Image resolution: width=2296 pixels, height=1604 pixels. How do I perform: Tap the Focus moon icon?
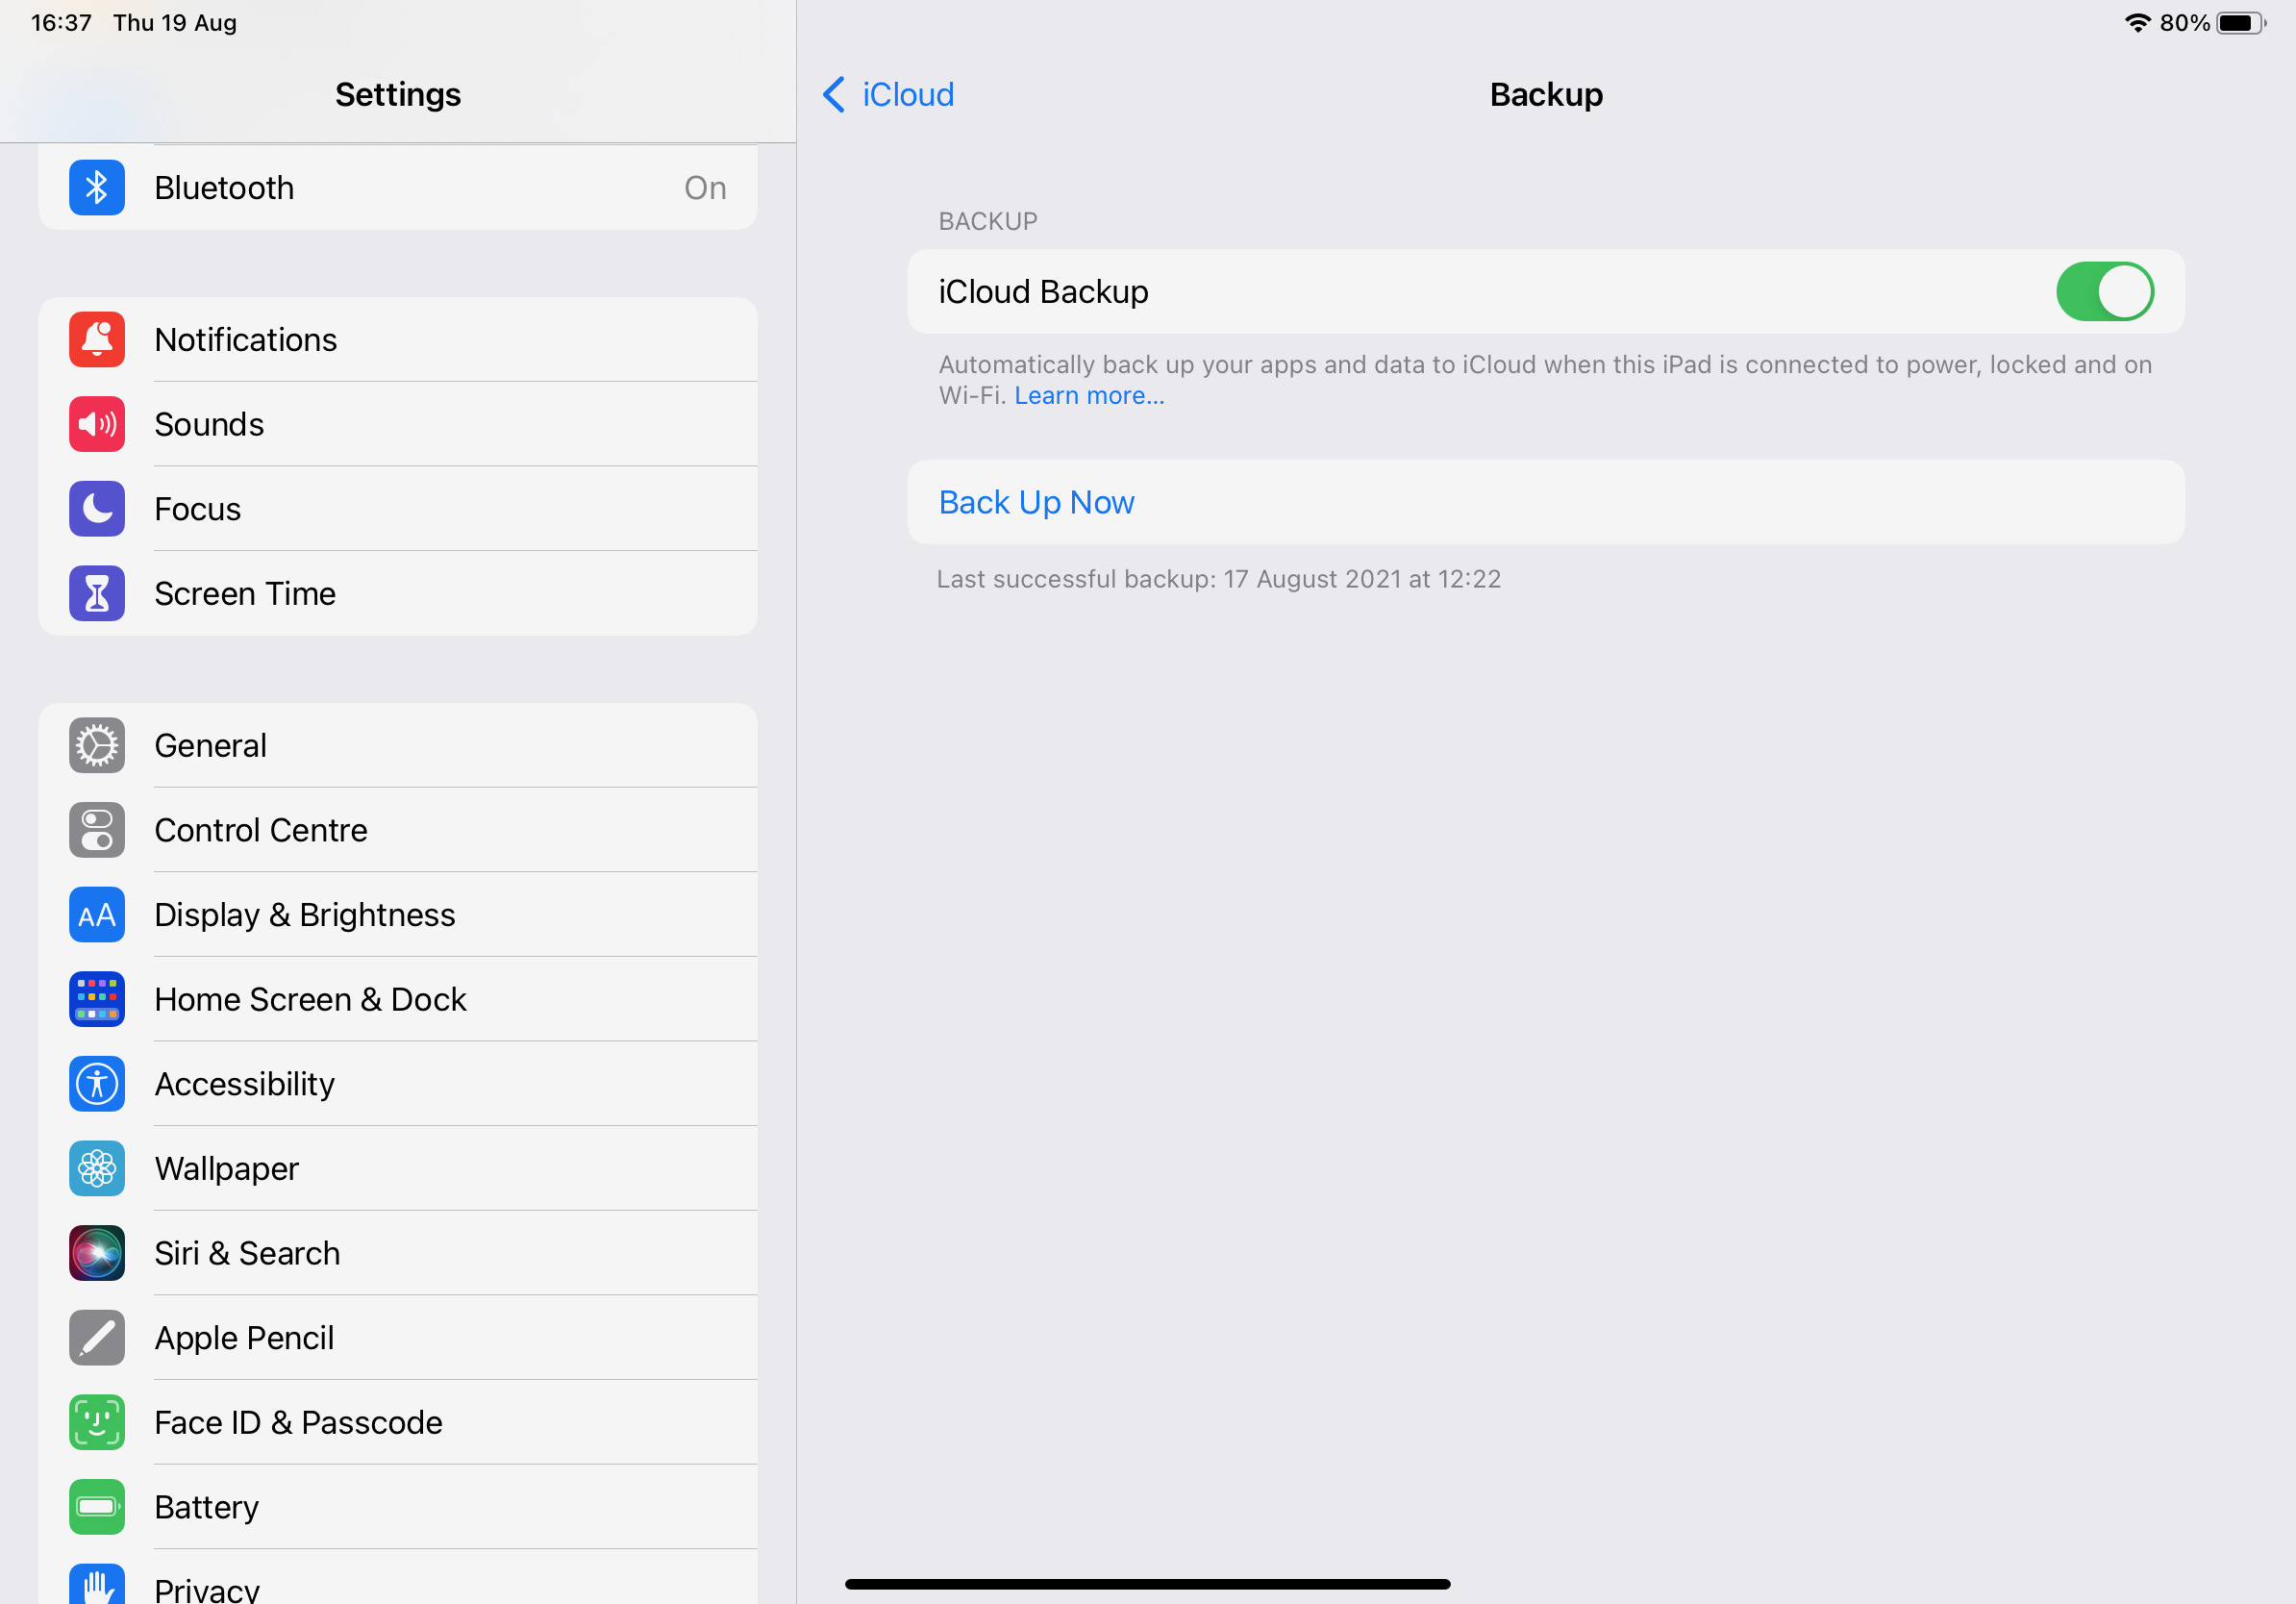[x=97, y=509]
